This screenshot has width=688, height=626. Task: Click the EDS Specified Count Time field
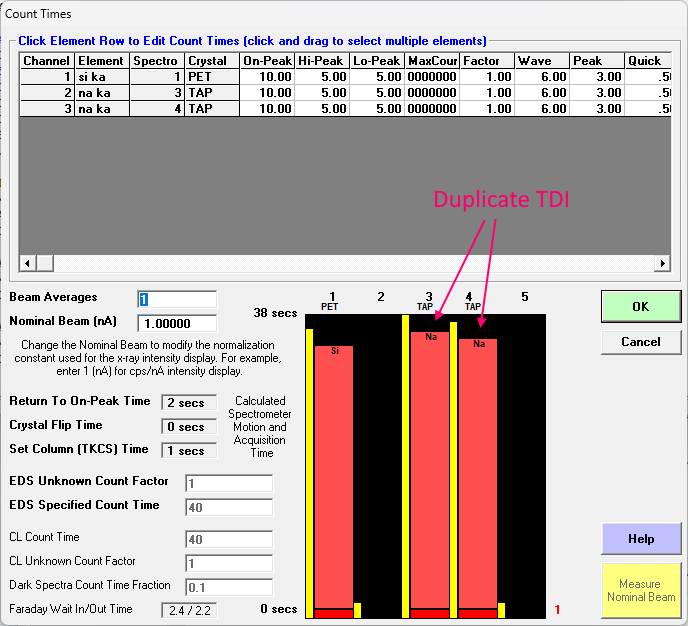(x=228, y=508)
